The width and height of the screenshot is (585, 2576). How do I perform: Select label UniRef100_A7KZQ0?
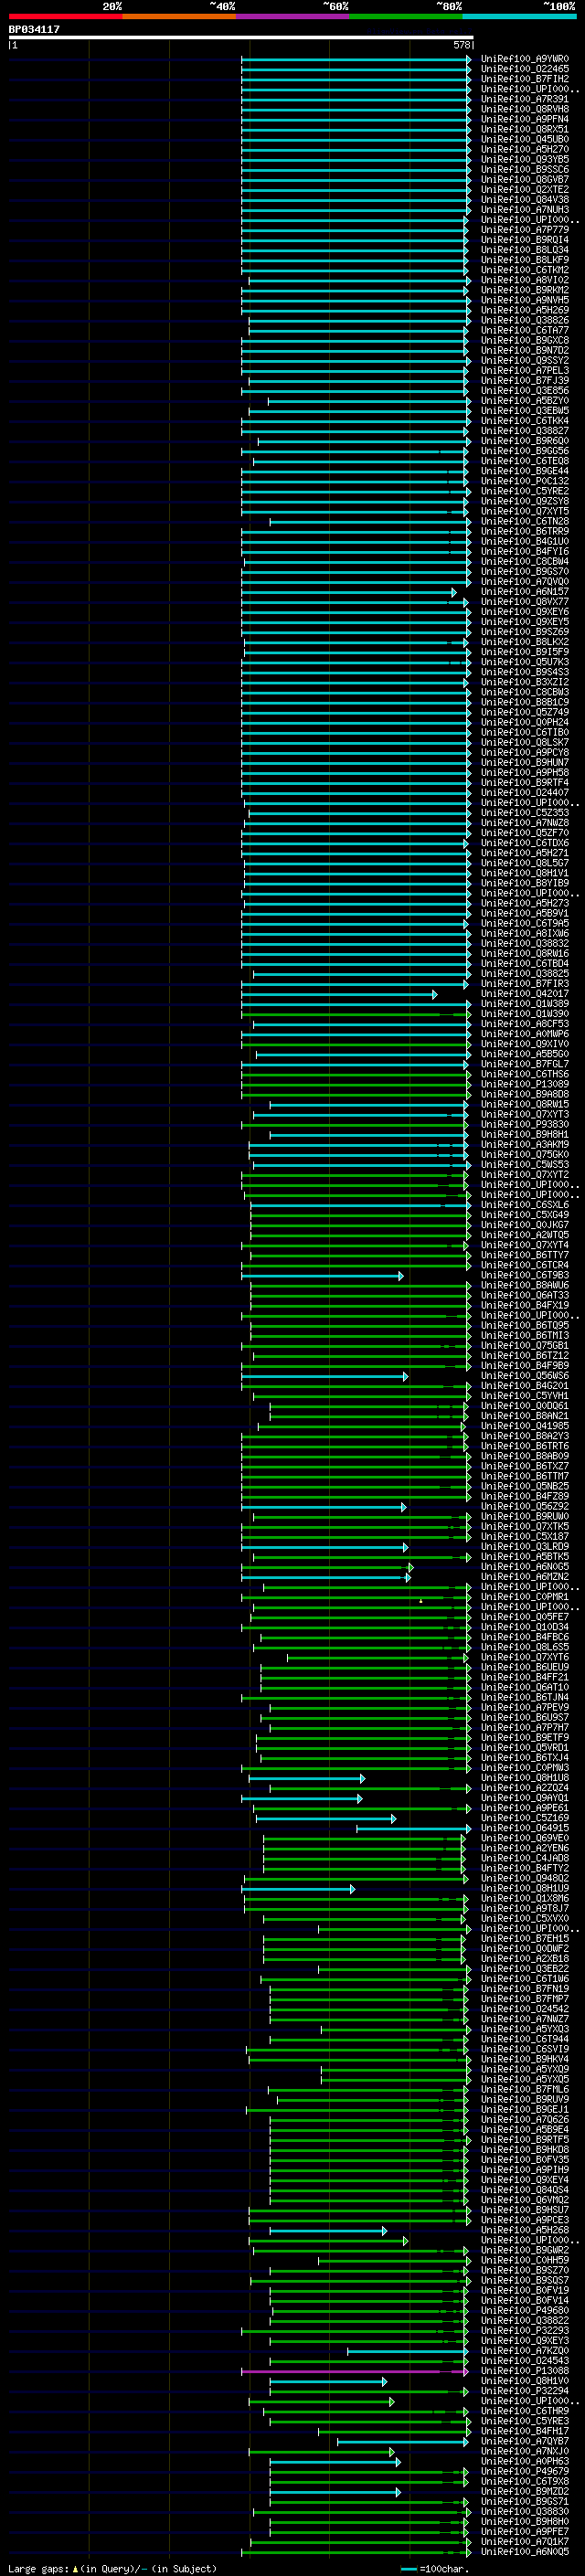point(525,2351)
